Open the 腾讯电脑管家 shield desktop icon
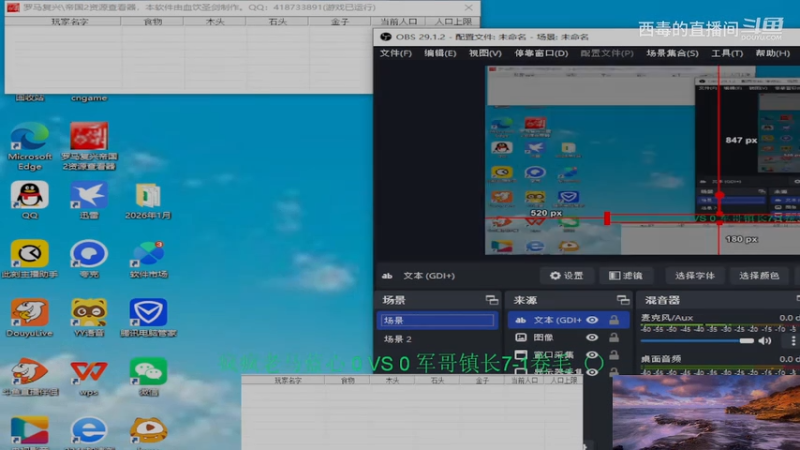Viewport: 800px width, 450px height. [148, 318]
